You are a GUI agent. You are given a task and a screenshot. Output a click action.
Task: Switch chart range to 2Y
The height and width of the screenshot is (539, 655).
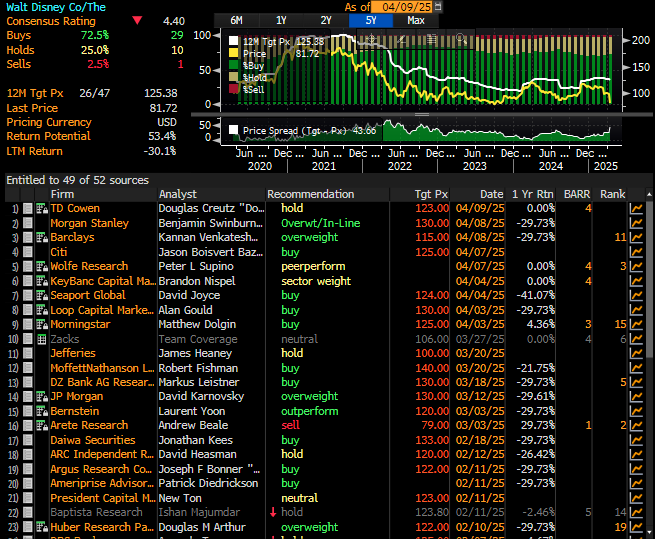tap(326, 20)
